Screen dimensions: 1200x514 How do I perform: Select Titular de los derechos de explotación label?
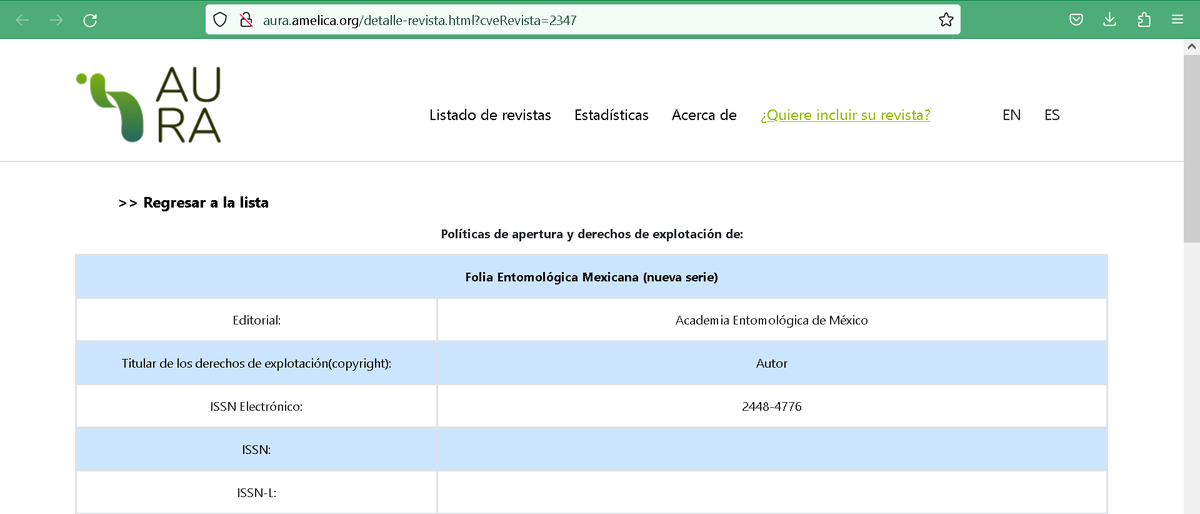click(256, 364)
